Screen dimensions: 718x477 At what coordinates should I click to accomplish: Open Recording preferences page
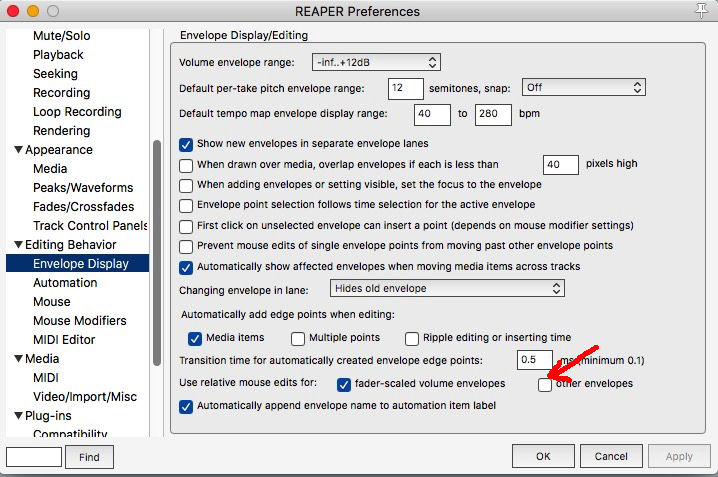[x=61, y=93]
